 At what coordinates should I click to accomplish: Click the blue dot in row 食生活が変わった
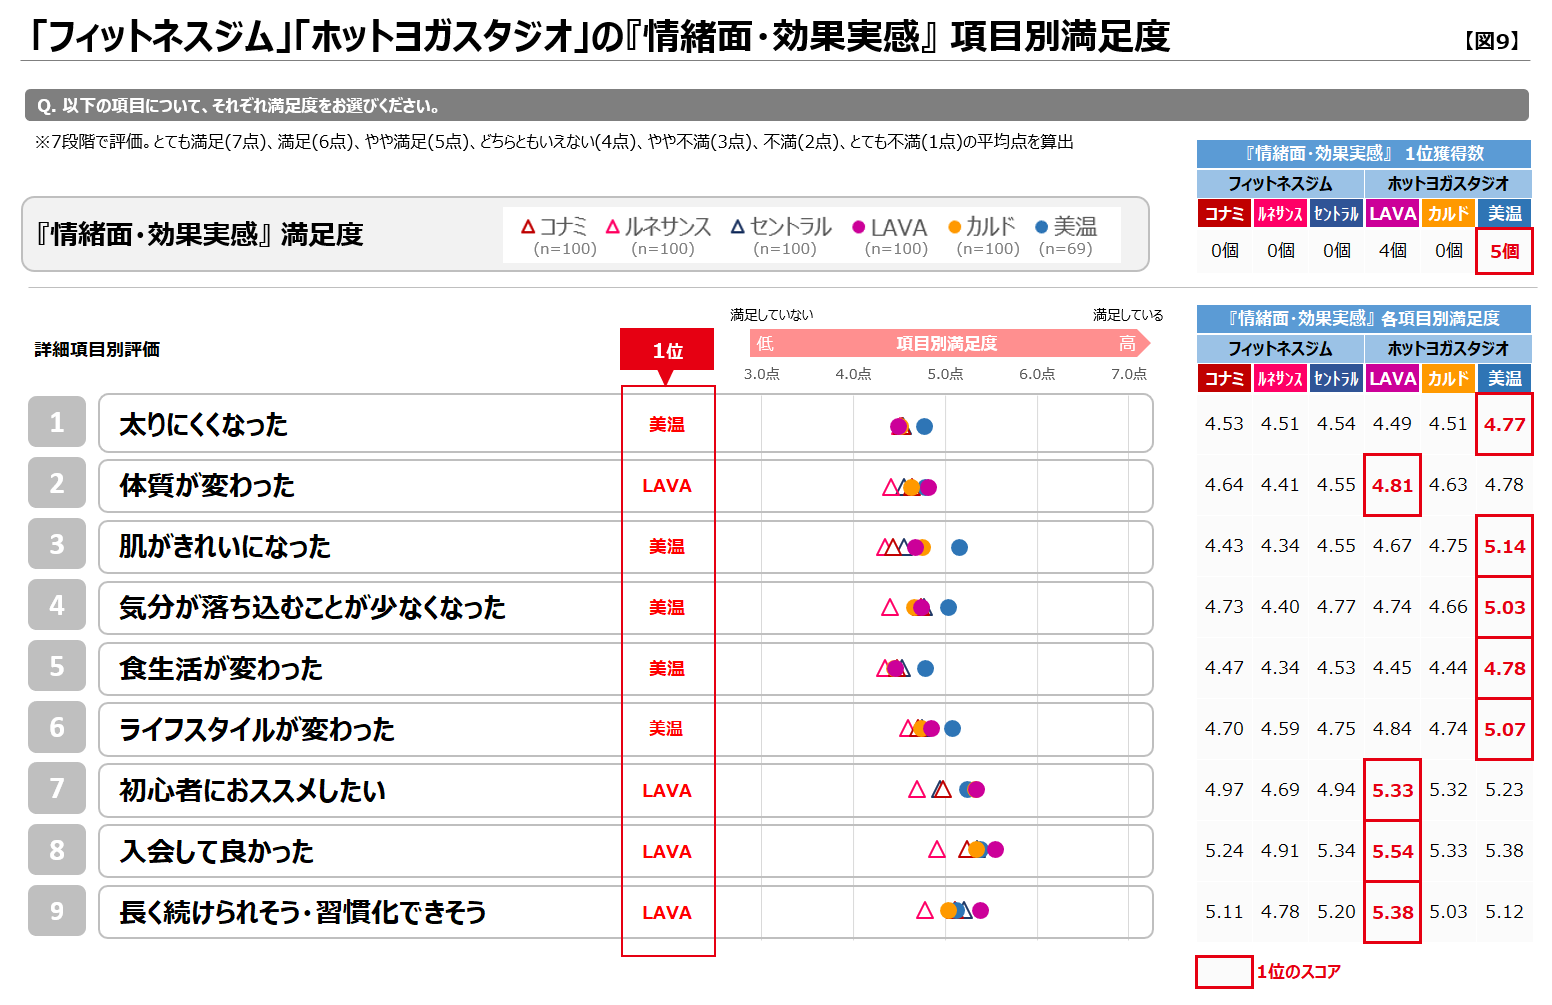click(x=926, y=668)
